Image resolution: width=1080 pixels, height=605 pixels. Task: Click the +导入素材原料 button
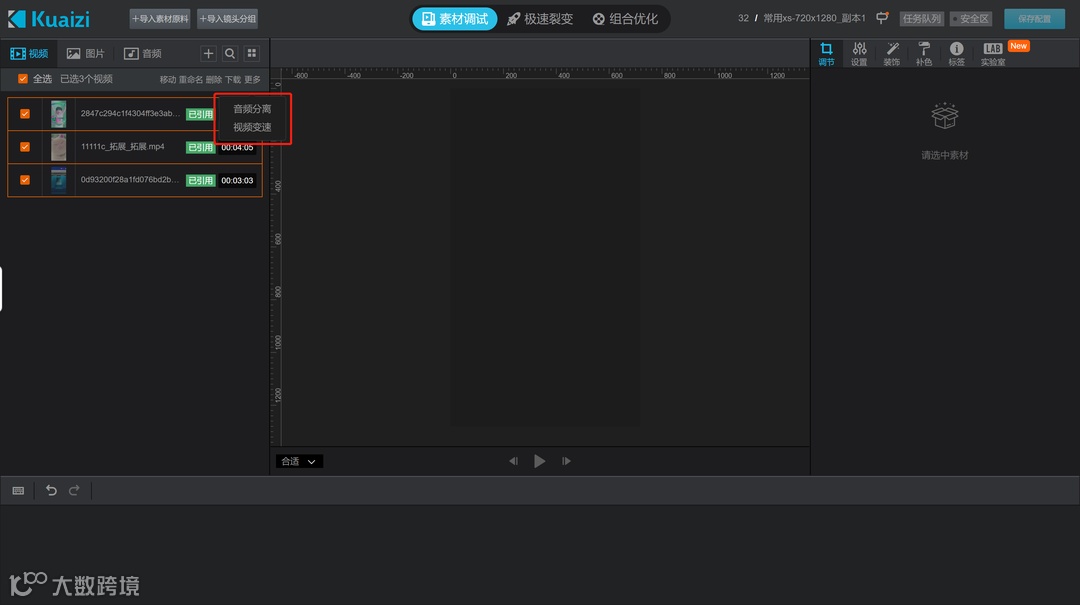160,19
